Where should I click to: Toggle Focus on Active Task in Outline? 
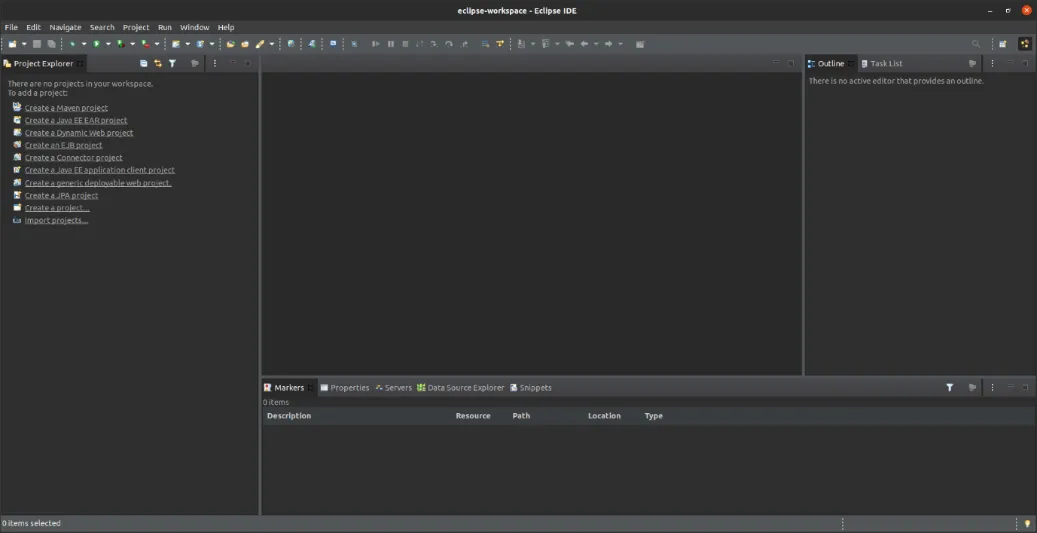point(972,63)
